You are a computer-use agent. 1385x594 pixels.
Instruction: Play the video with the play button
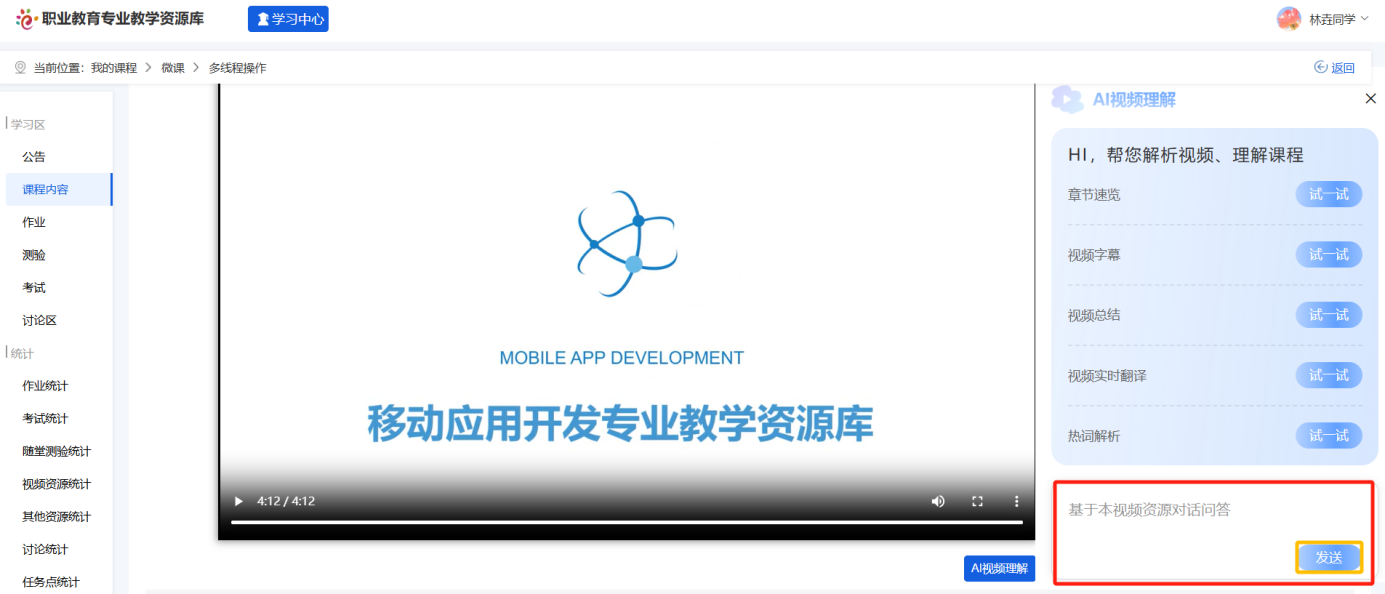(x=238, y=501)
